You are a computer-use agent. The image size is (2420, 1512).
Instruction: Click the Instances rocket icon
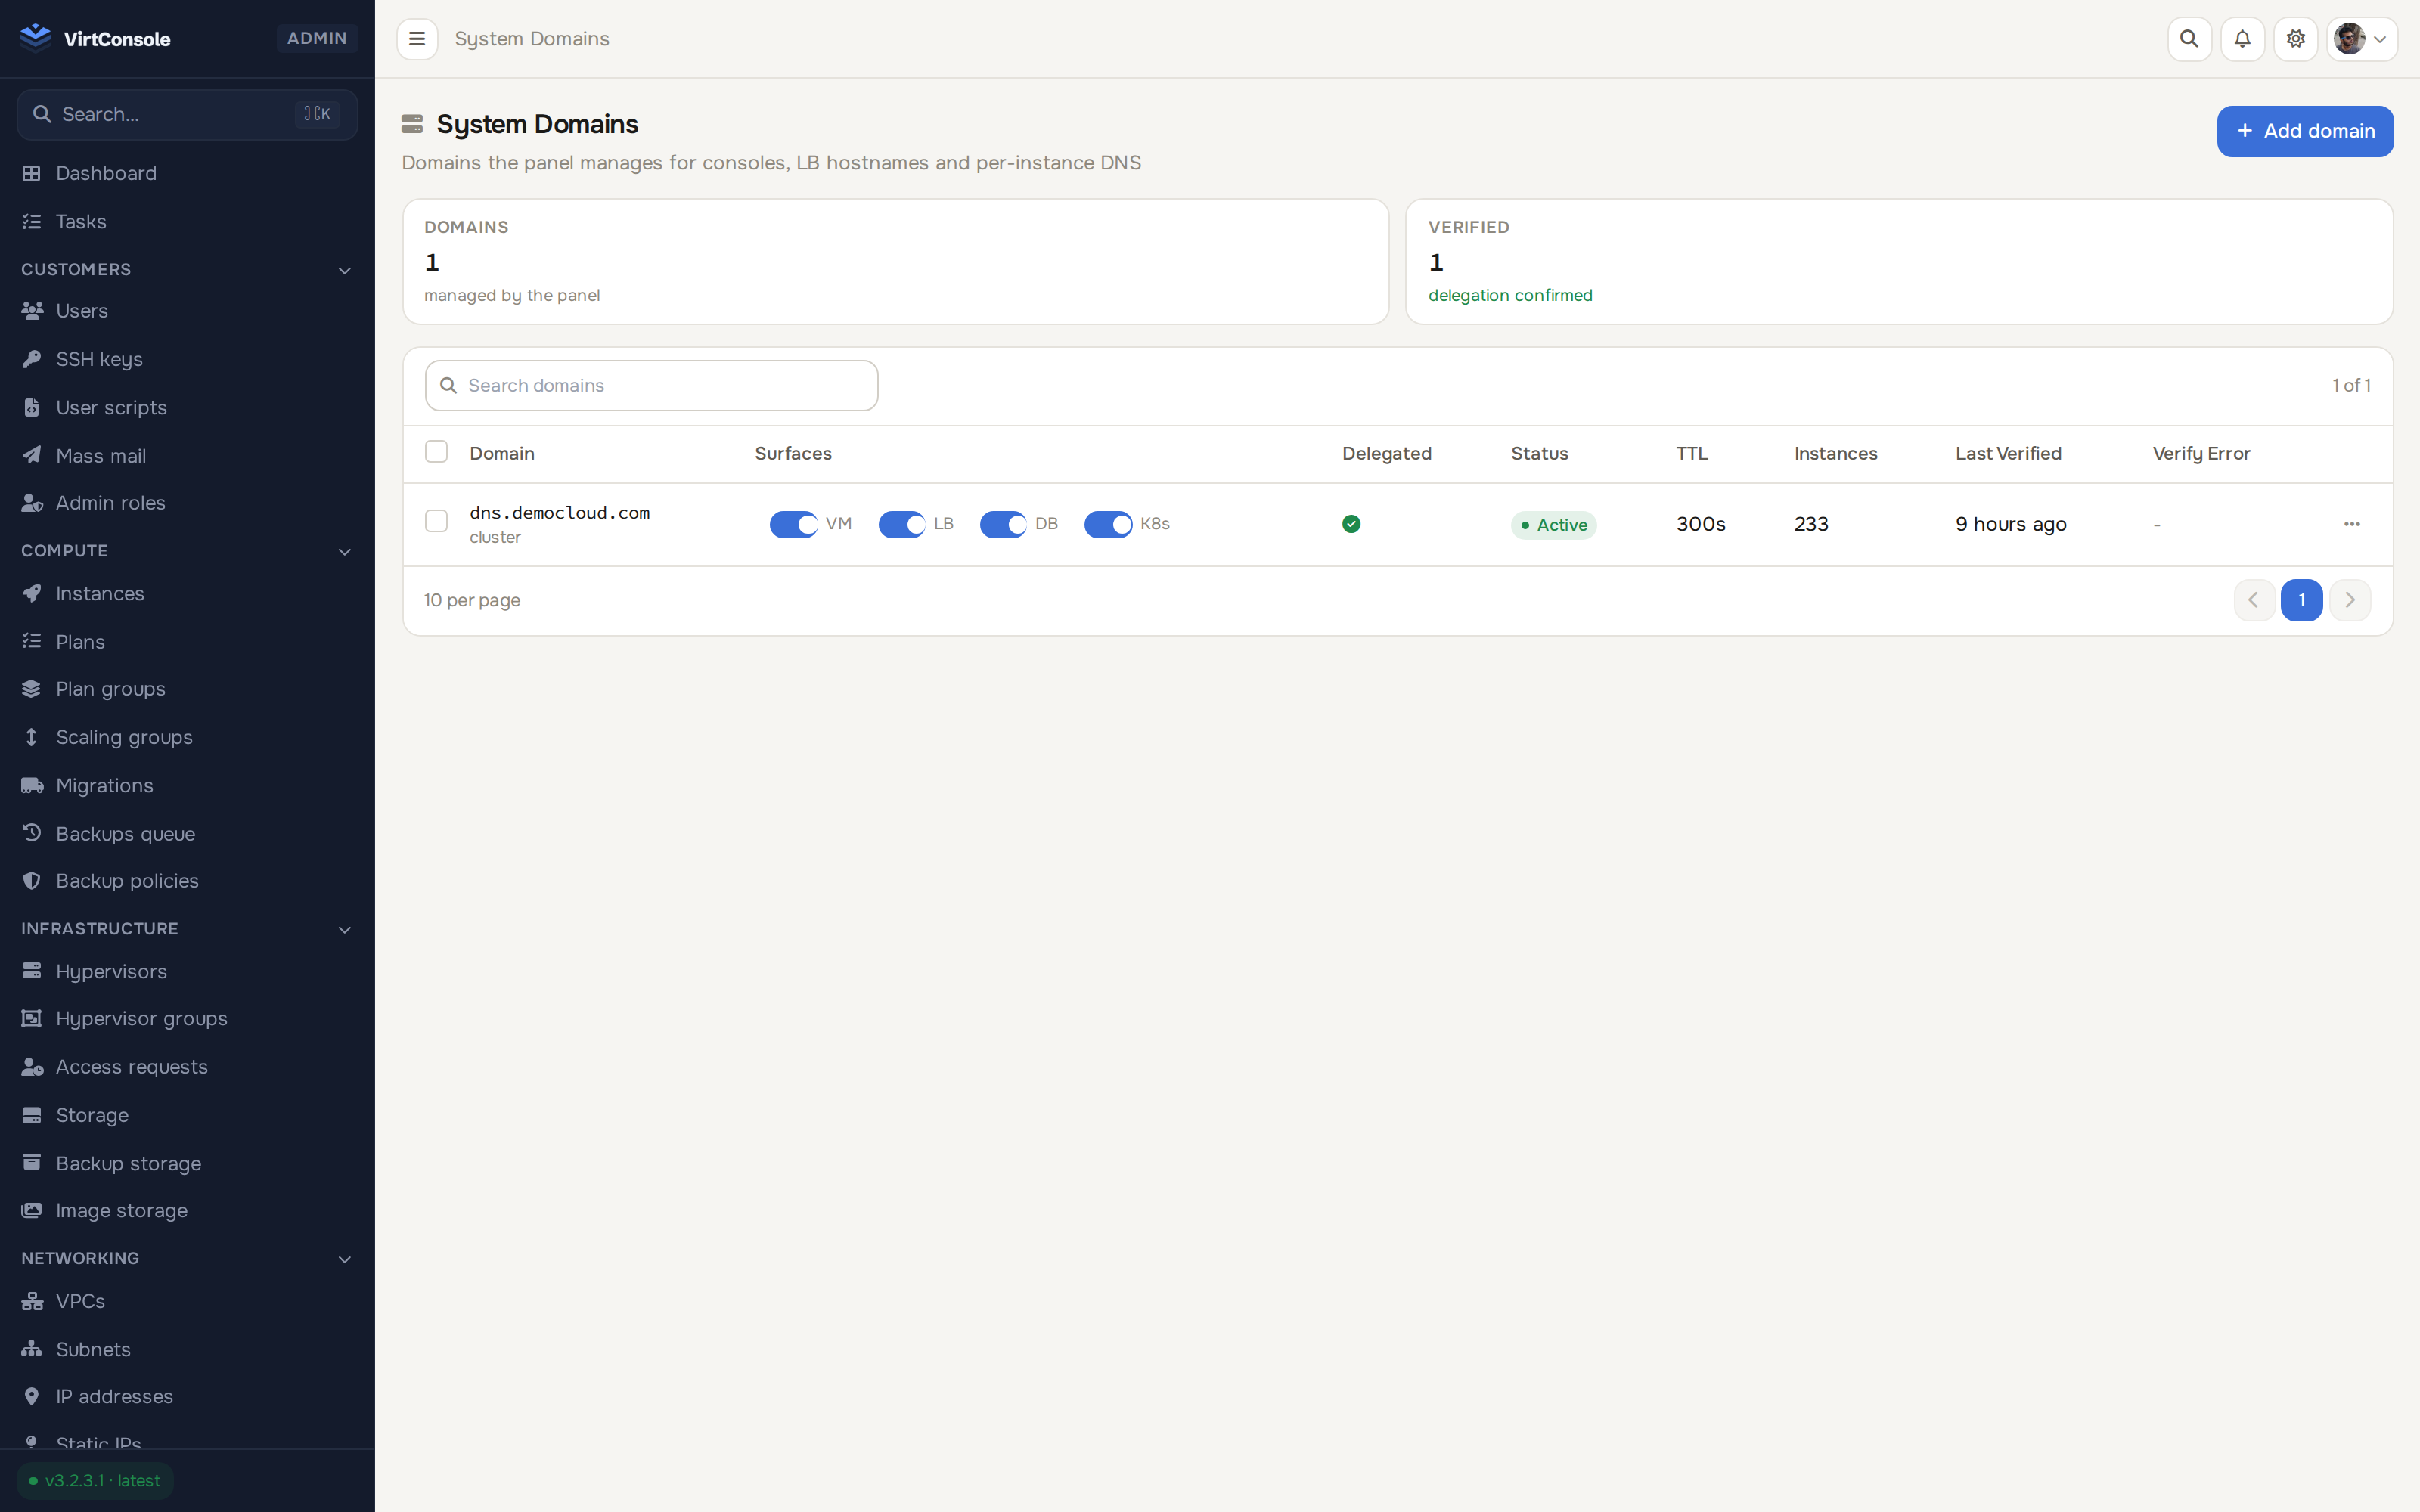tap(32, 593)
